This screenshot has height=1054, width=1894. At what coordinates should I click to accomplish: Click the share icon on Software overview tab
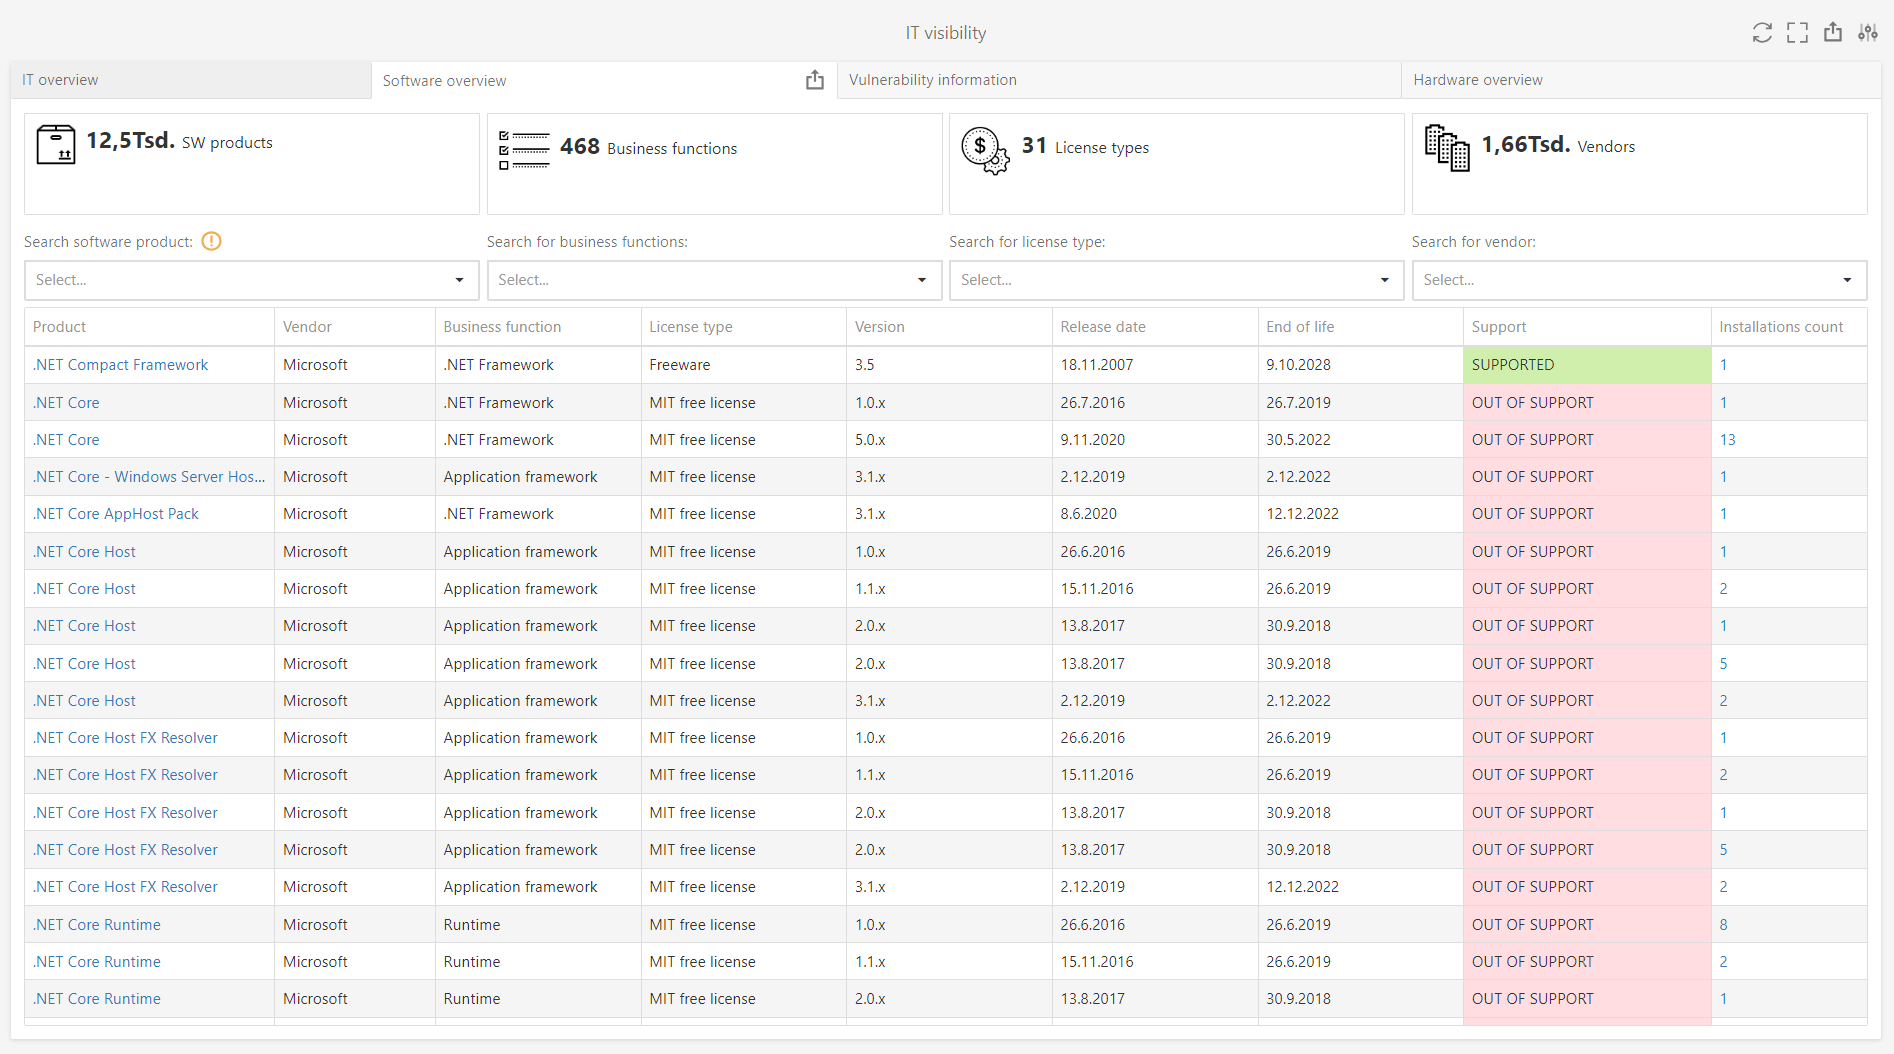[815, 80]
